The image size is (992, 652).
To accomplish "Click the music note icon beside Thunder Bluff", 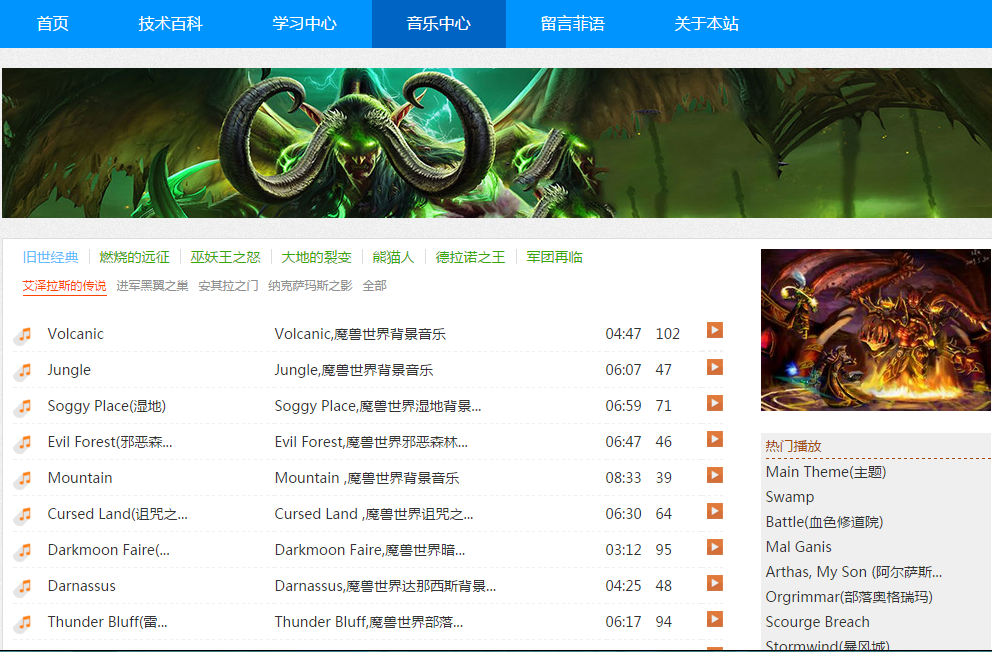I will pos(24,624).
